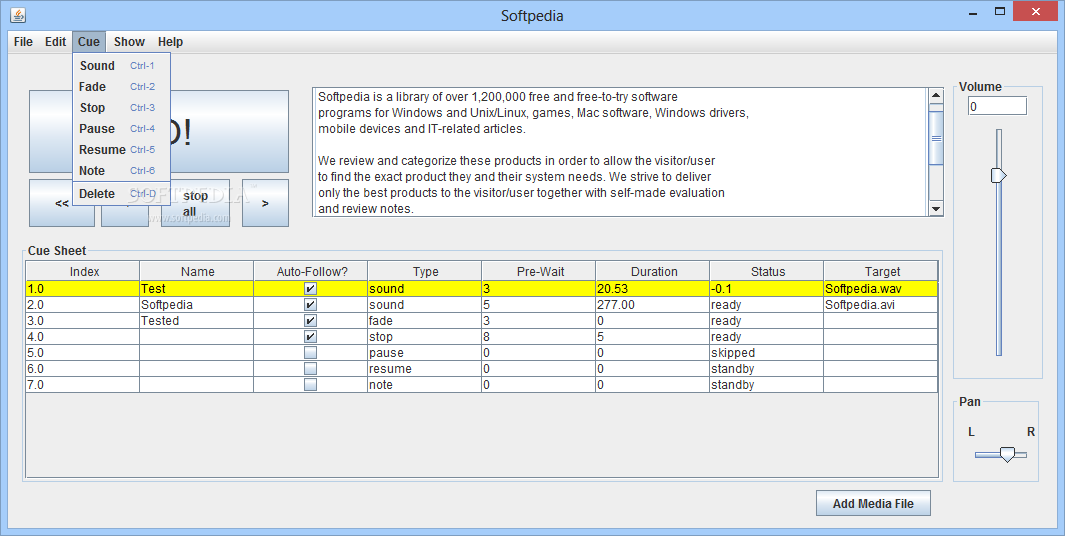Close the Softpedia window

pos(1036,12)
